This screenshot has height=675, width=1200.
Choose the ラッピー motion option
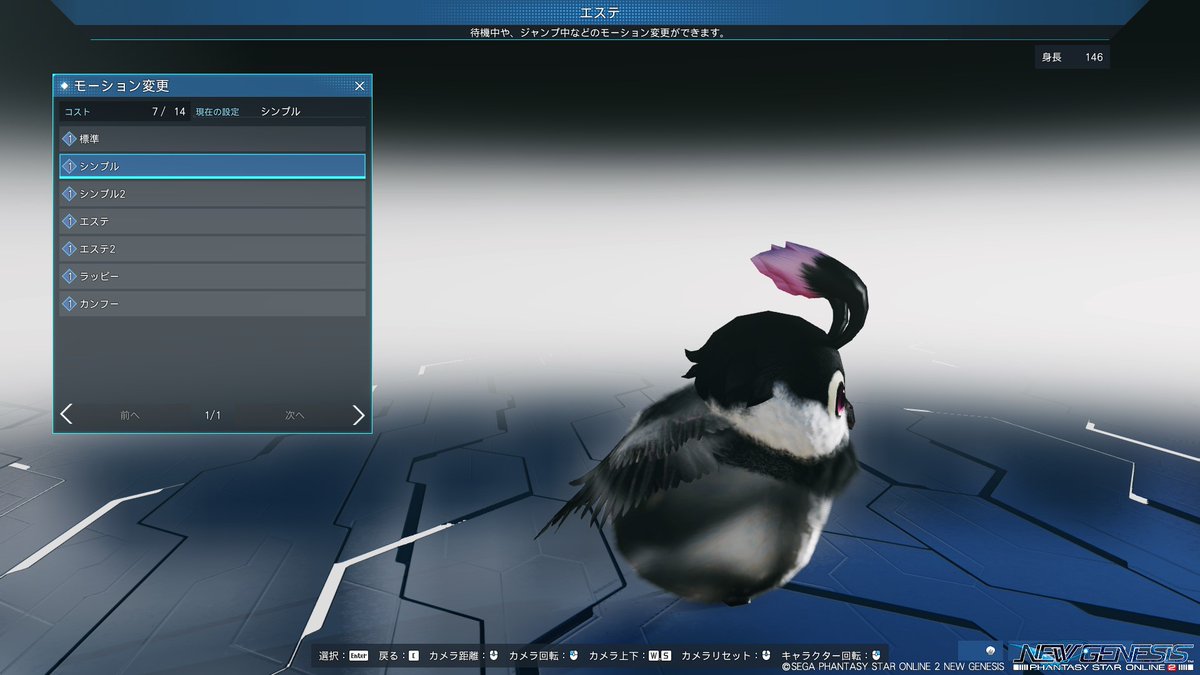point(213,276)
